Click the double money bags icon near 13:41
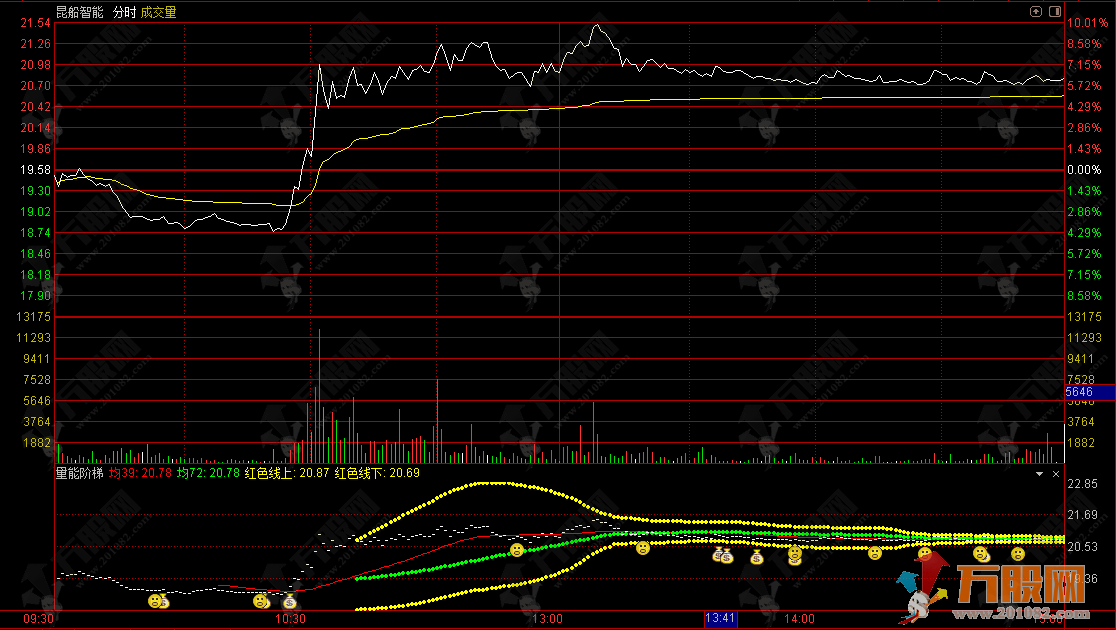The height and width of the screenshot is (630, 1116). coord(723,554)
